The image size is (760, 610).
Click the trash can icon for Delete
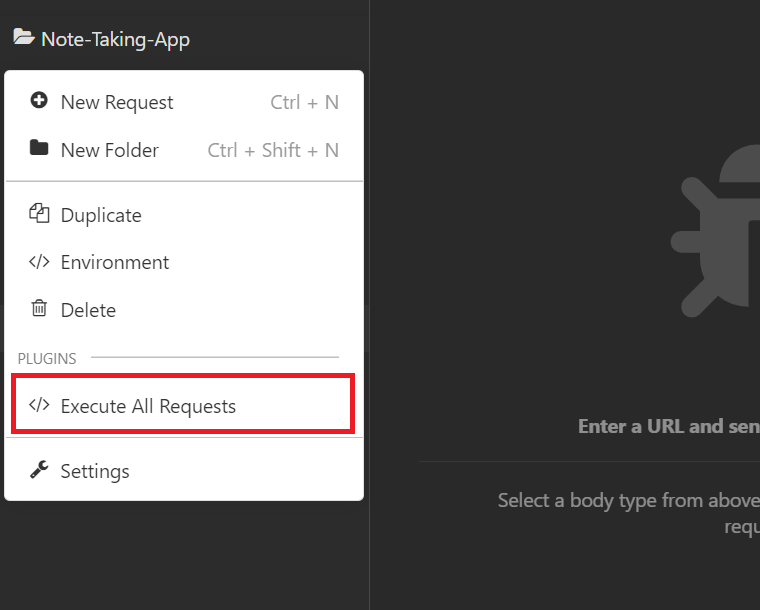click(39, 308)
